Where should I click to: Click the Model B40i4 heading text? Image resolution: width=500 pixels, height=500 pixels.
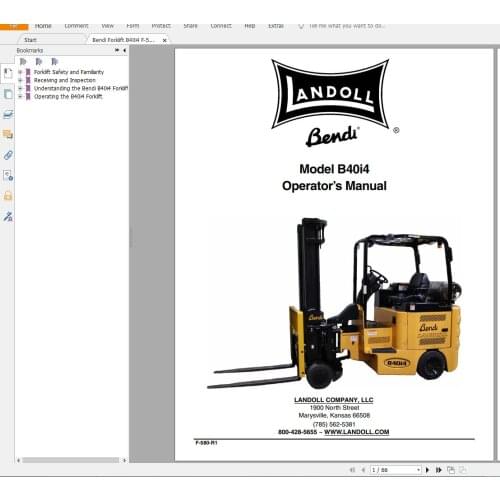[334, 169]
